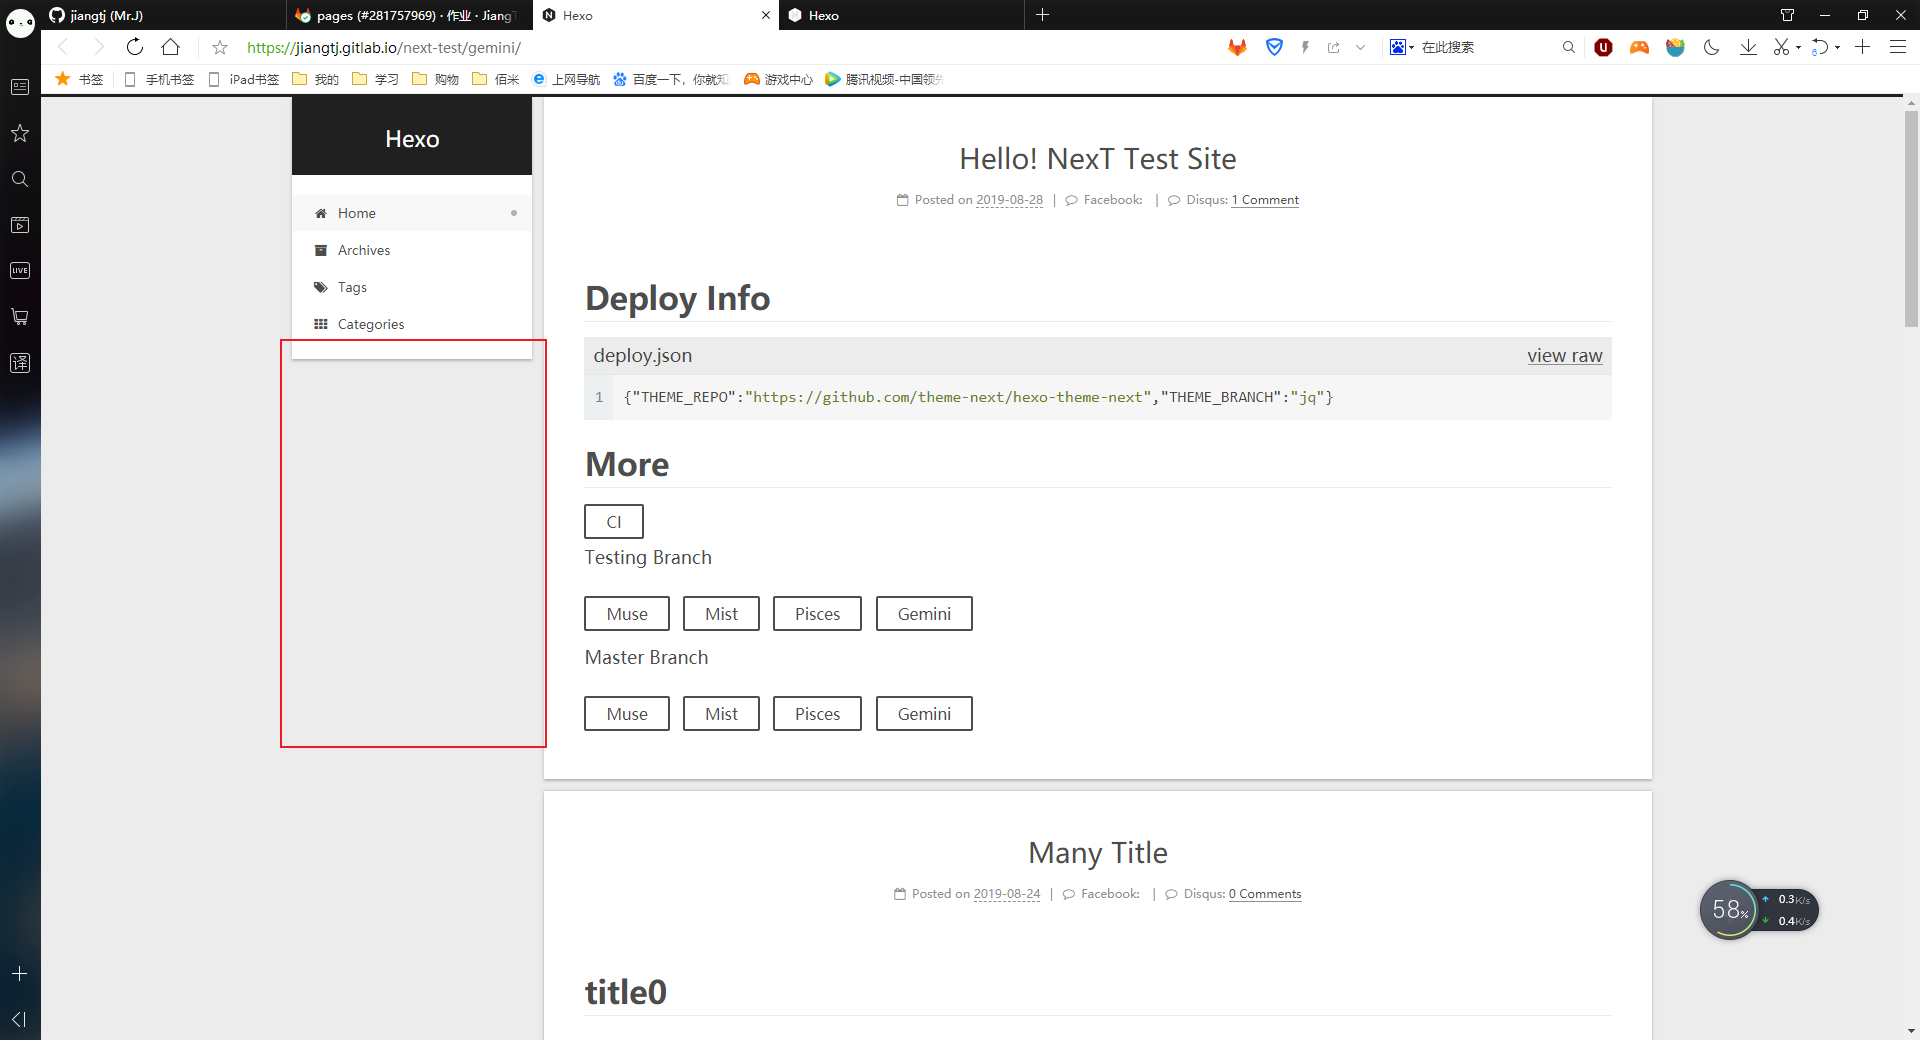The height and width of the screenshot is (1040, 1920).
Task: Toggle night mode moon icon
Action: [1711, 47]
